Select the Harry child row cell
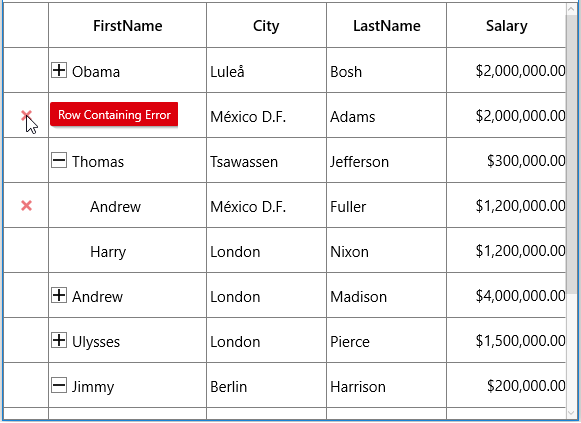Image resolution: width=581 pixels, height=423 pixels. pyautogui.click(x=127, y=250)
